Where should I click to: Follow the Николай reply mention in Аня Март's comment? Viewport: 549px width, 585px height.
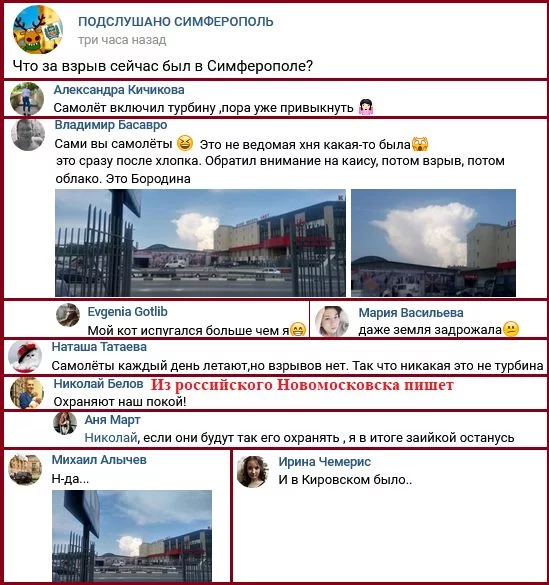click(x=111, y=437)
